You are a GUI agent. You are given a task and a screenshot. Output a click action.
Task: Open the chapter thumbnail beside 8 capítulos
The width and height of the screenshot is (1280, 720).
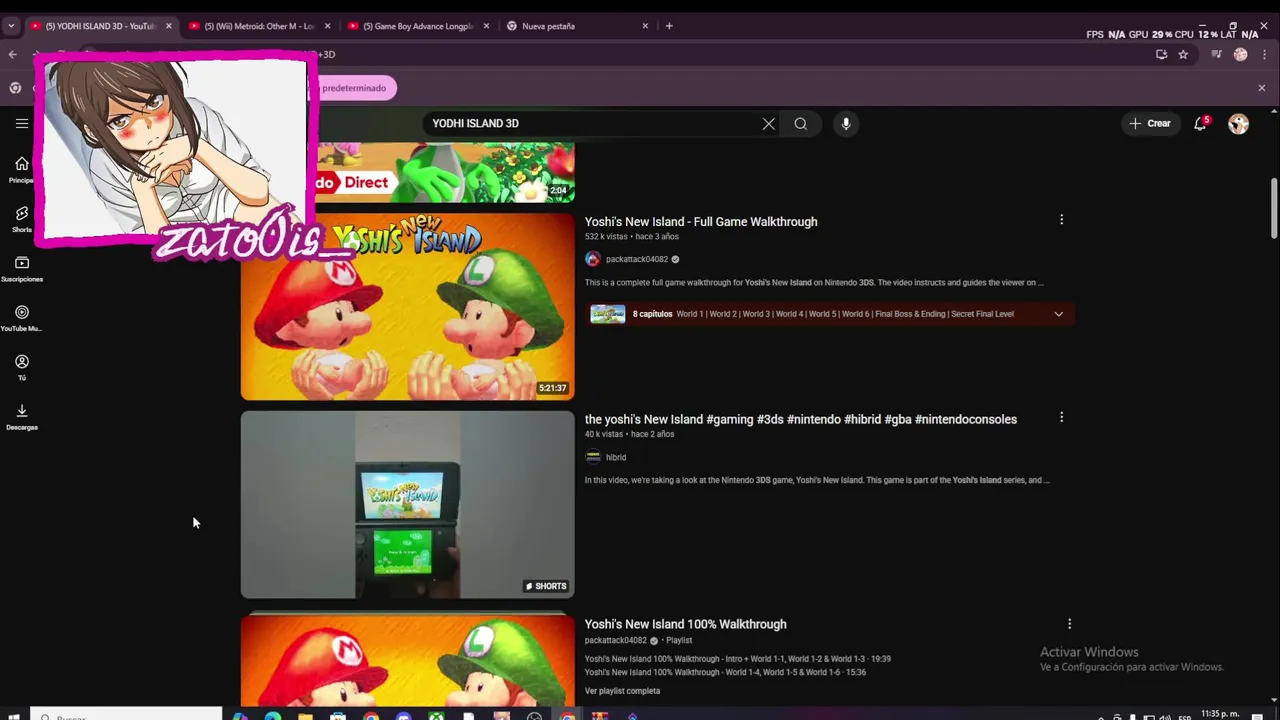coord(607,314)
